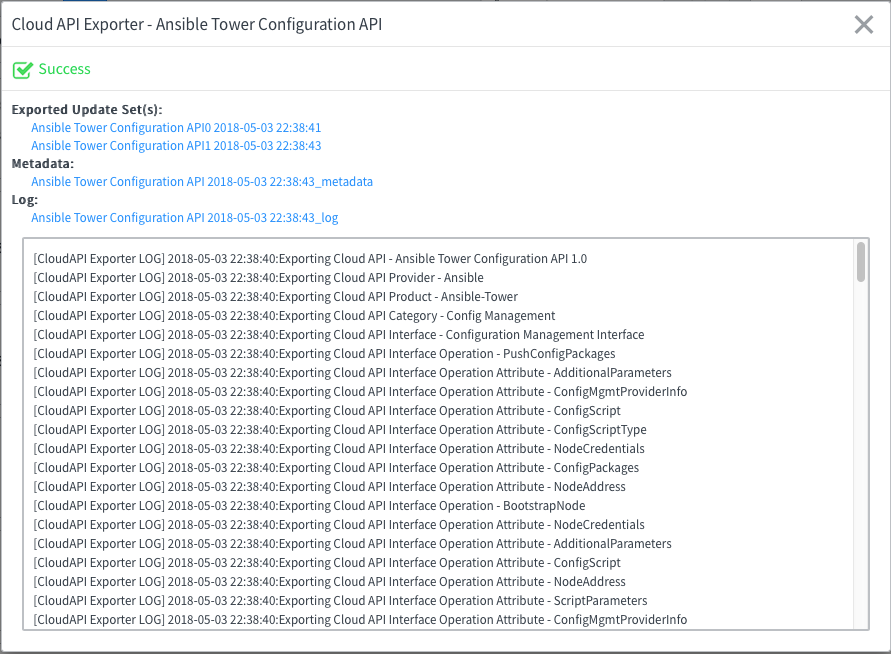Click the green Success checkmark icon
This screenshot has width=891, height=654.
pyautogui.click(x=23, y=69)
